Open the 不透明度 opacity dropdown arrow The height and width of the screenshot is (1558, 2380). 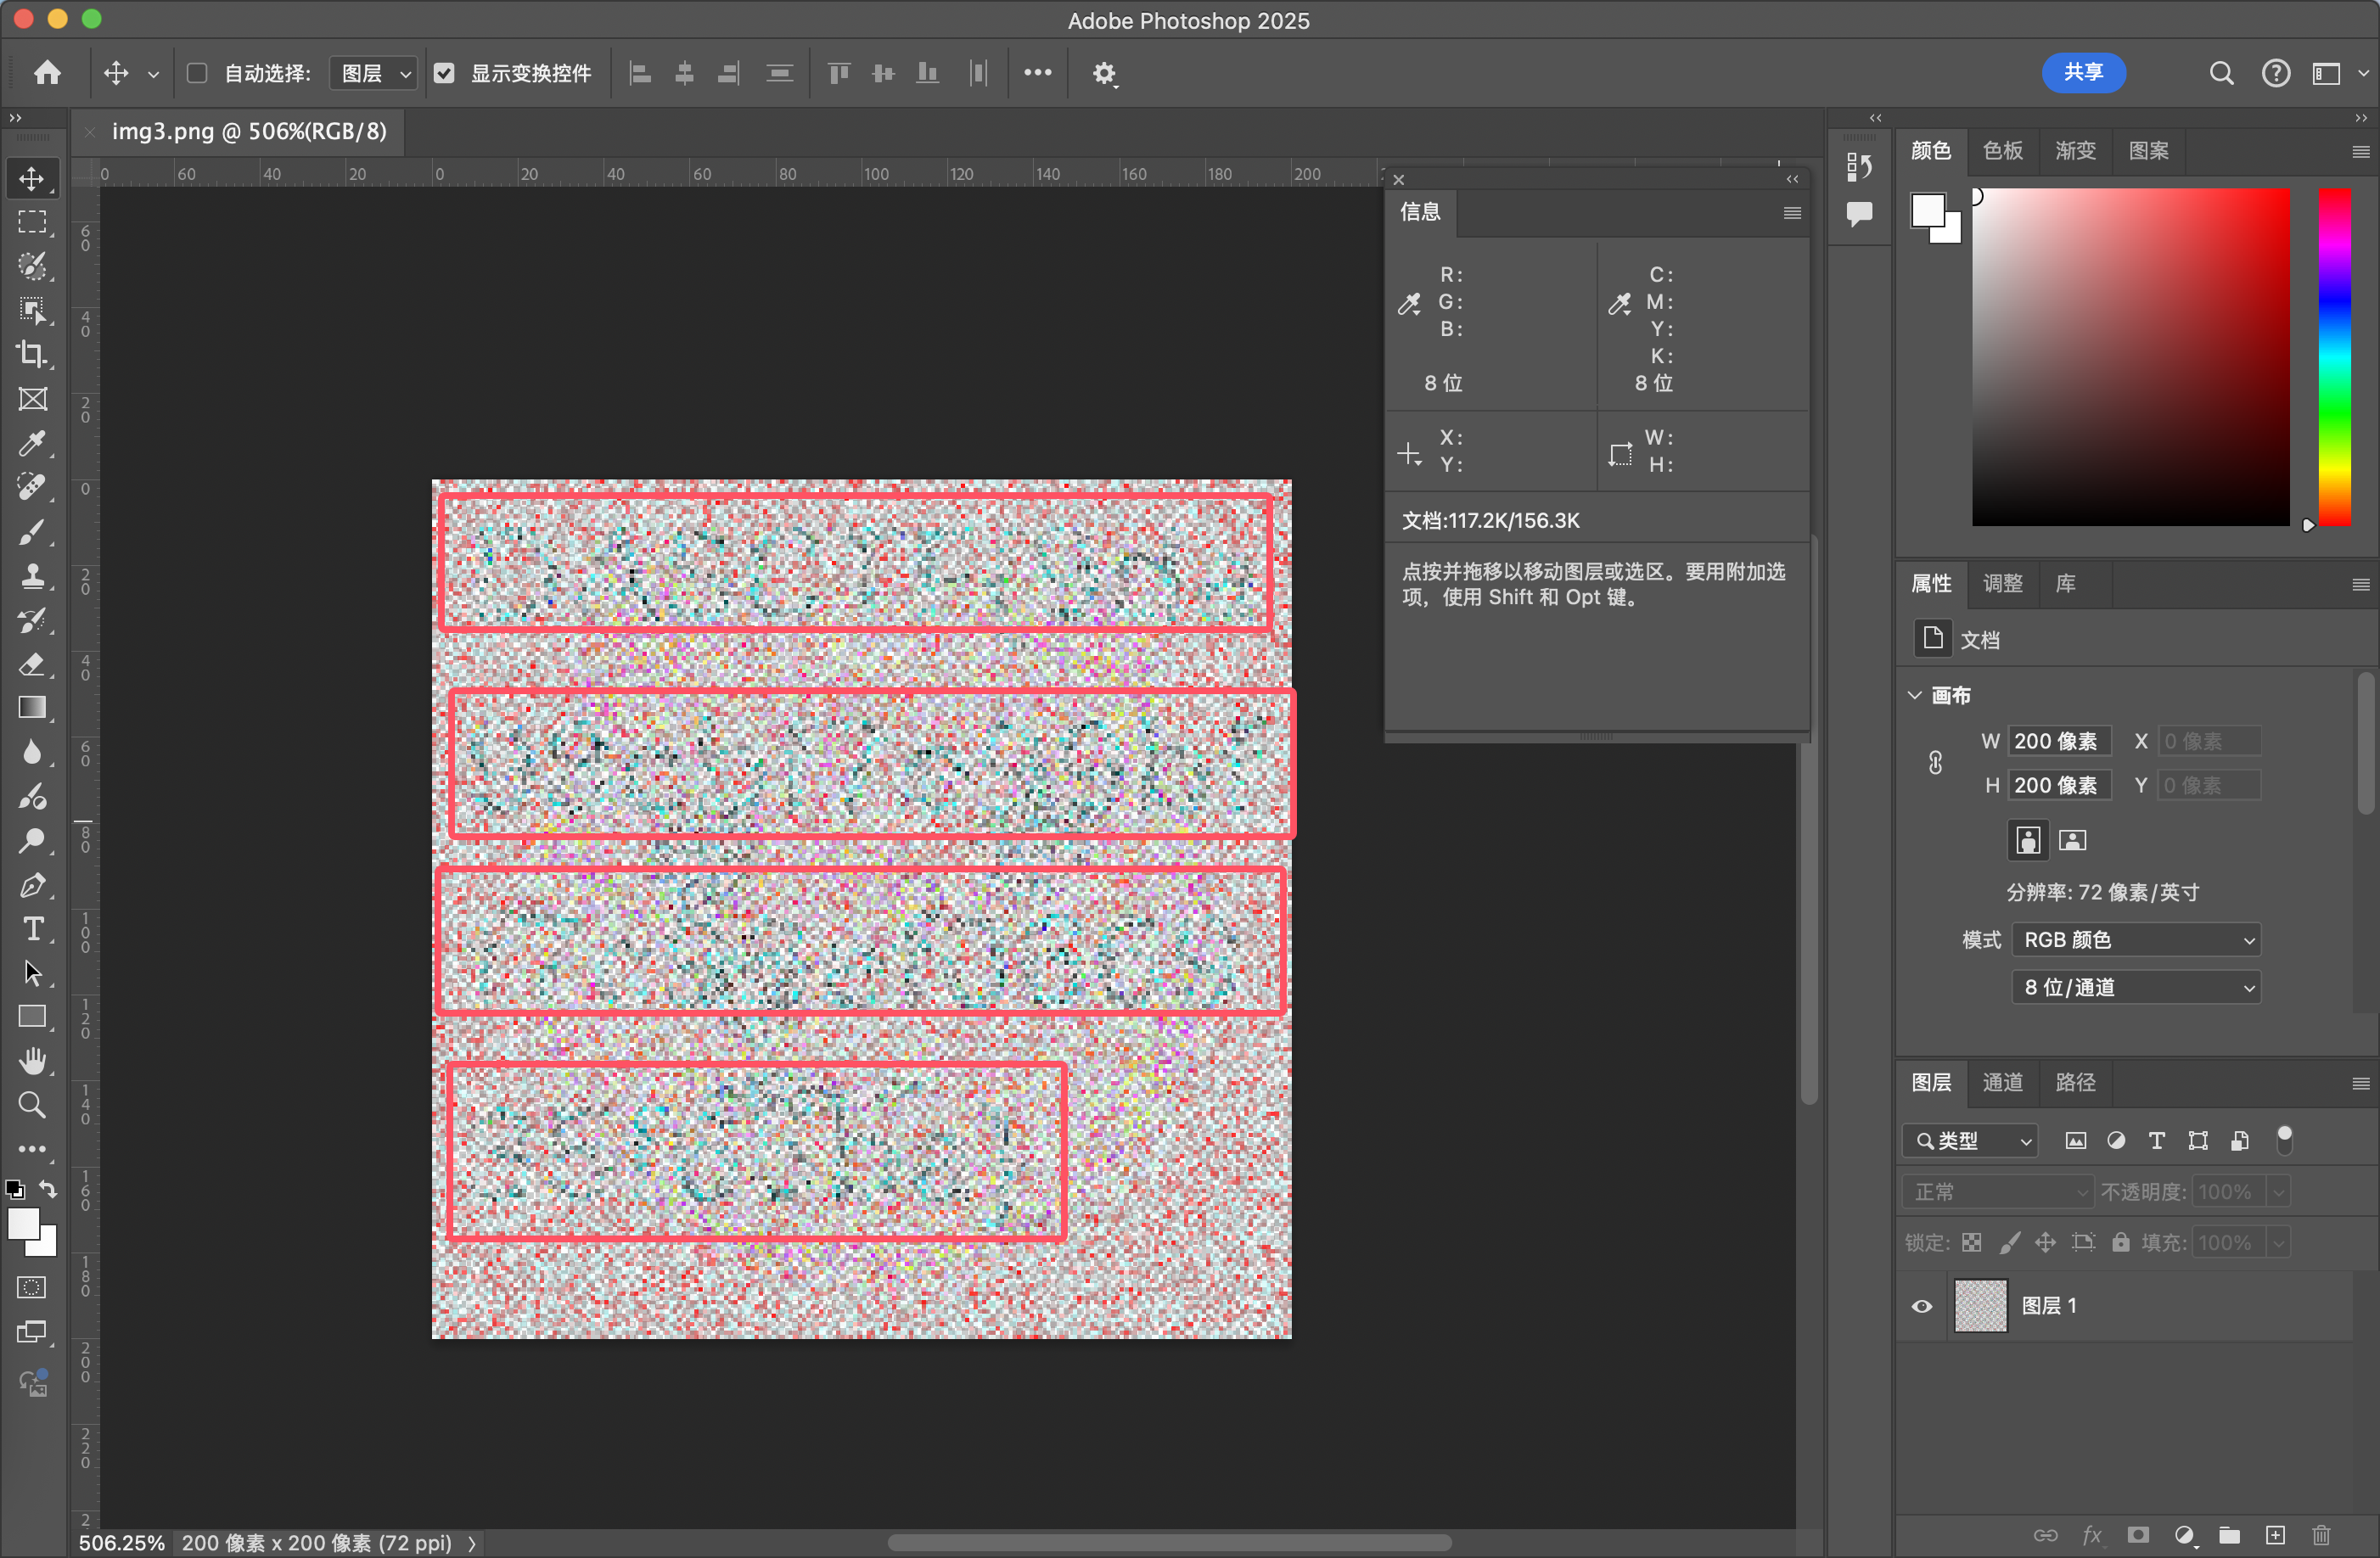[2279, 1191]
